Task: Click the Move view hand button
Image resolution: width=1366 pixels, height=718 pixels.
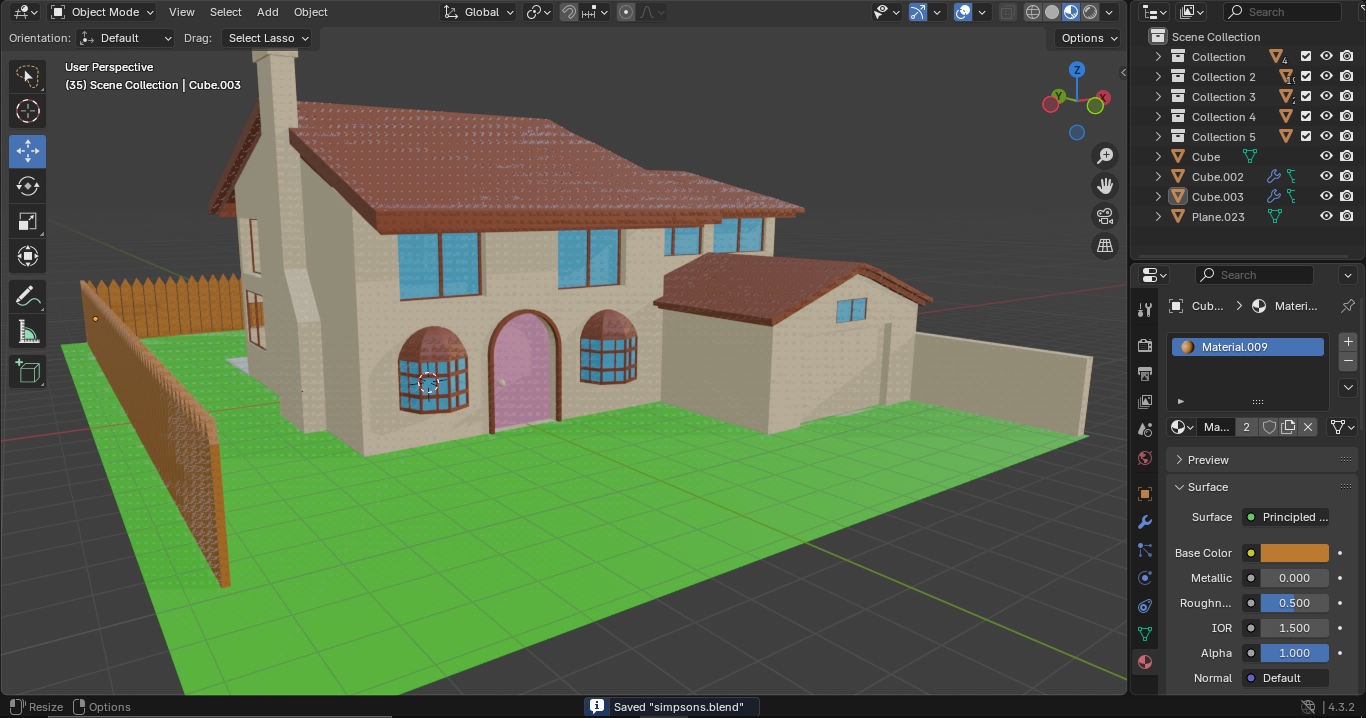Action: pyautogui.click(x=1105, y=186)
